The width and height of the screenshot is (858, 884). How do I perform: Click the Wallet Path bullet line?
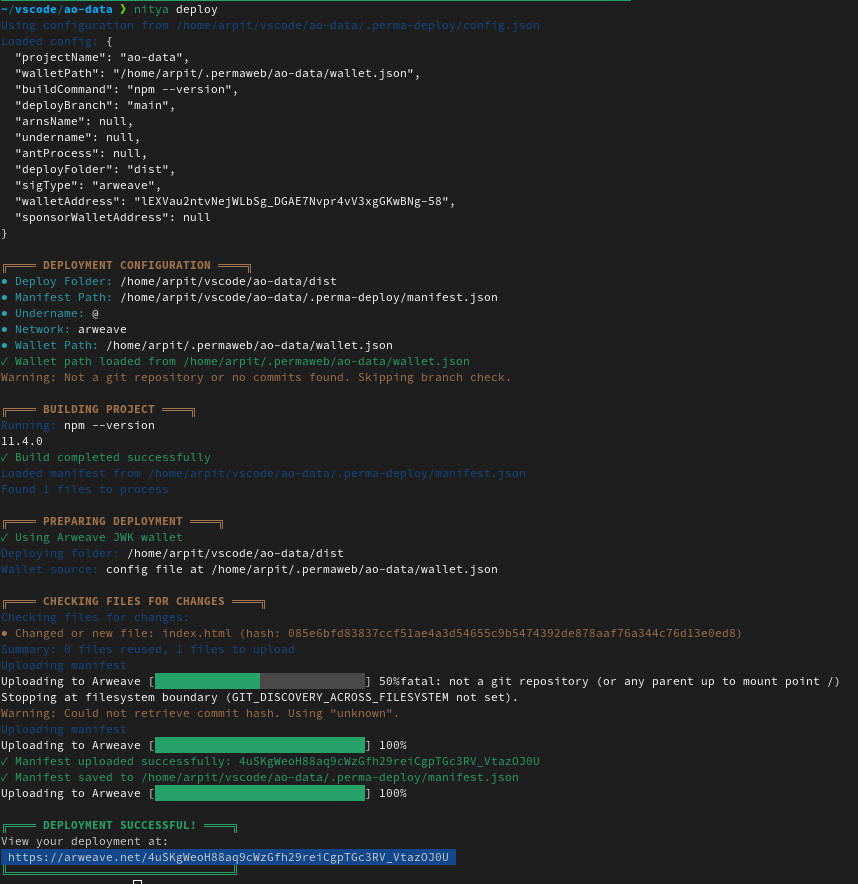point(197,345)
